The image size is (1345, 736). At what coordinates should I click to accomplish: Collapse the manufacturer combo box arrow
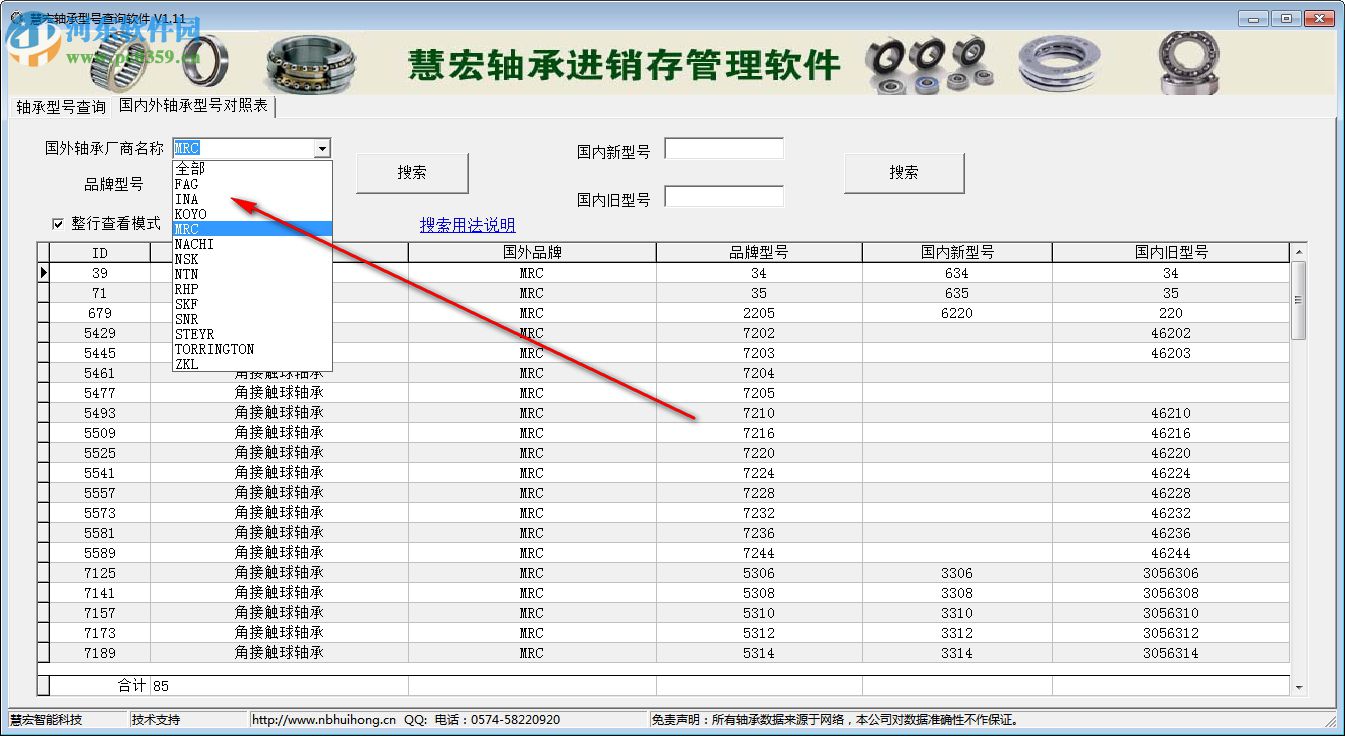[322, 147]
